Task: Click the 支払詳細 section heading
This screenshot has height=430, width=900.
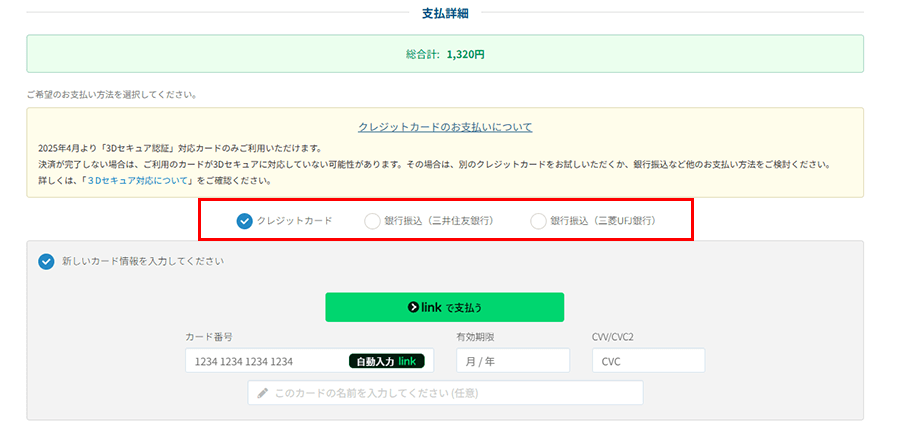Action: pos(445,13)
